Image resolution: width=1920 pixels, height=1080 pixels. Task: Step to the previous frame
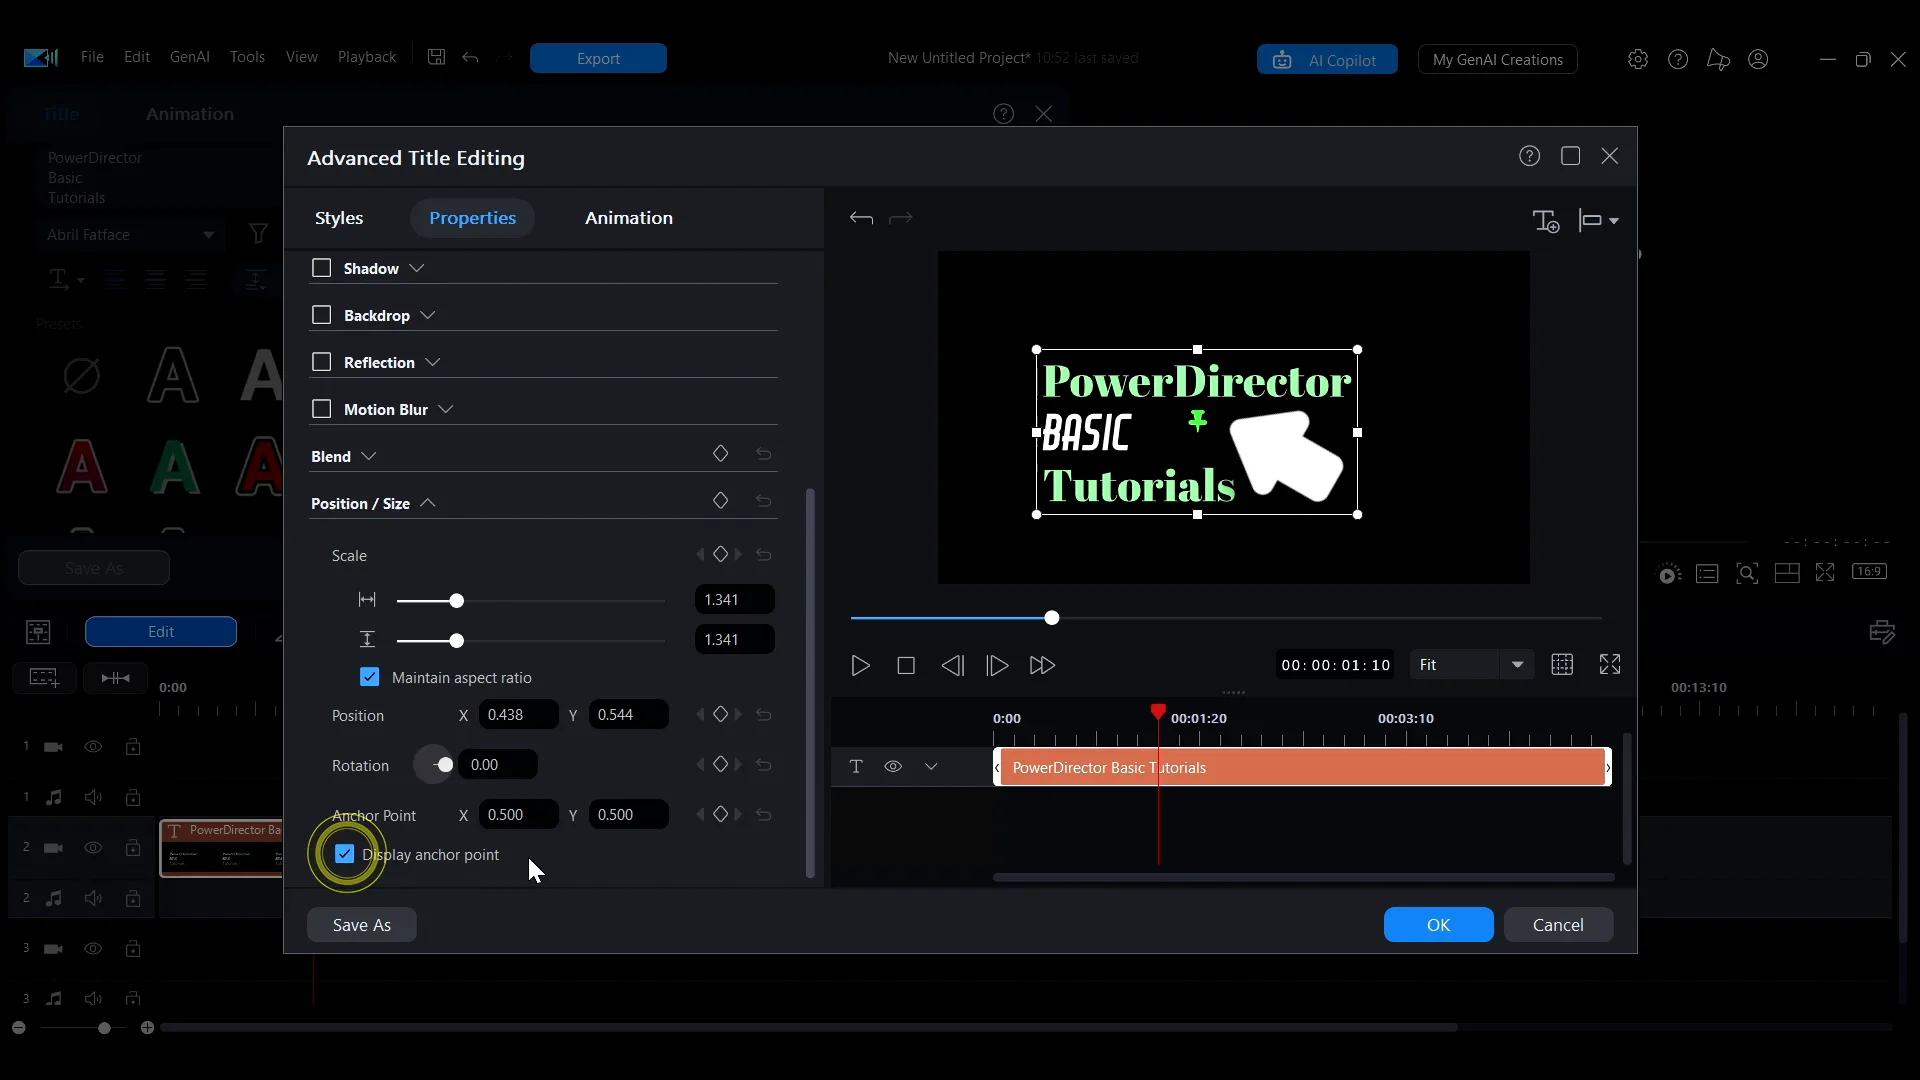coord(953,666)
